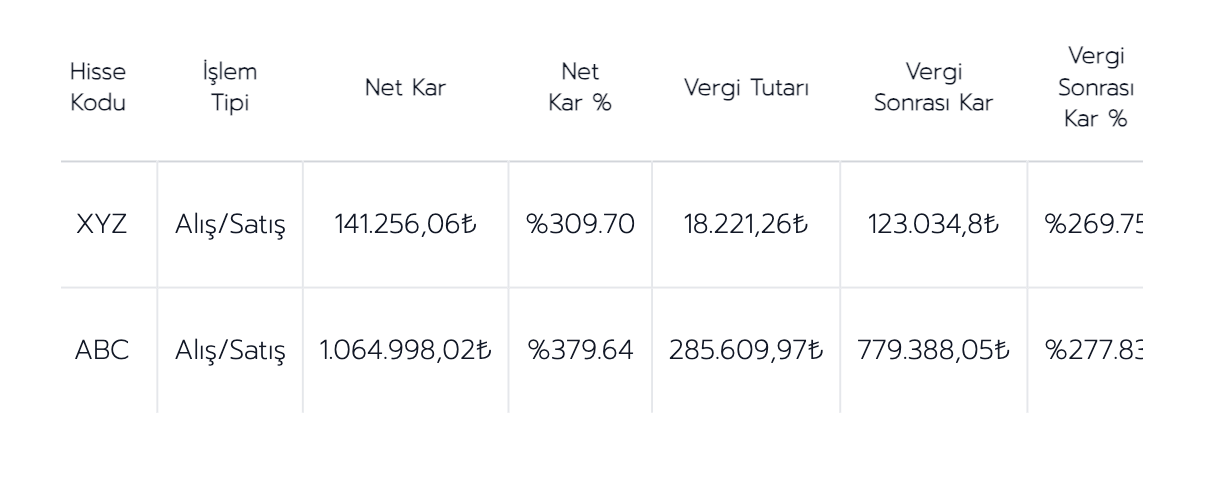This screenshot has width=1210, height=498.
Task: Click the Vergi Sonrası Kar column header
Action: pyautogui.click(x=933, y=87)
